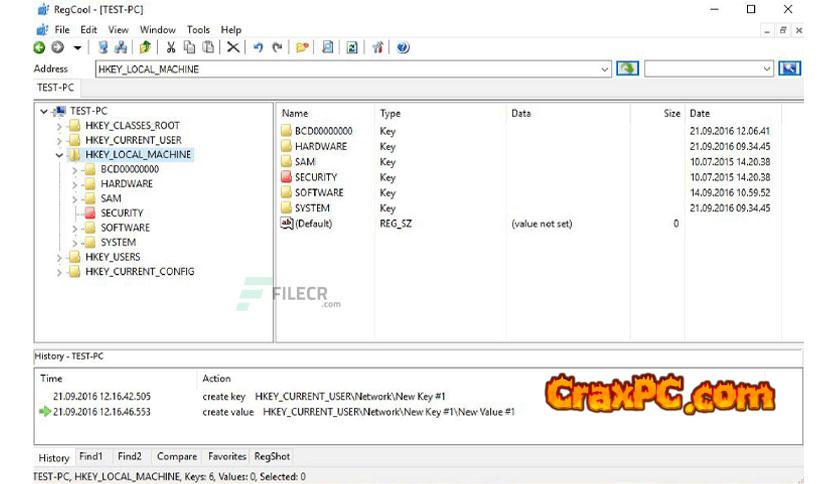Select the SECURITY key in tree
Viewport: 836px width, 484px height.
[122, 213]
